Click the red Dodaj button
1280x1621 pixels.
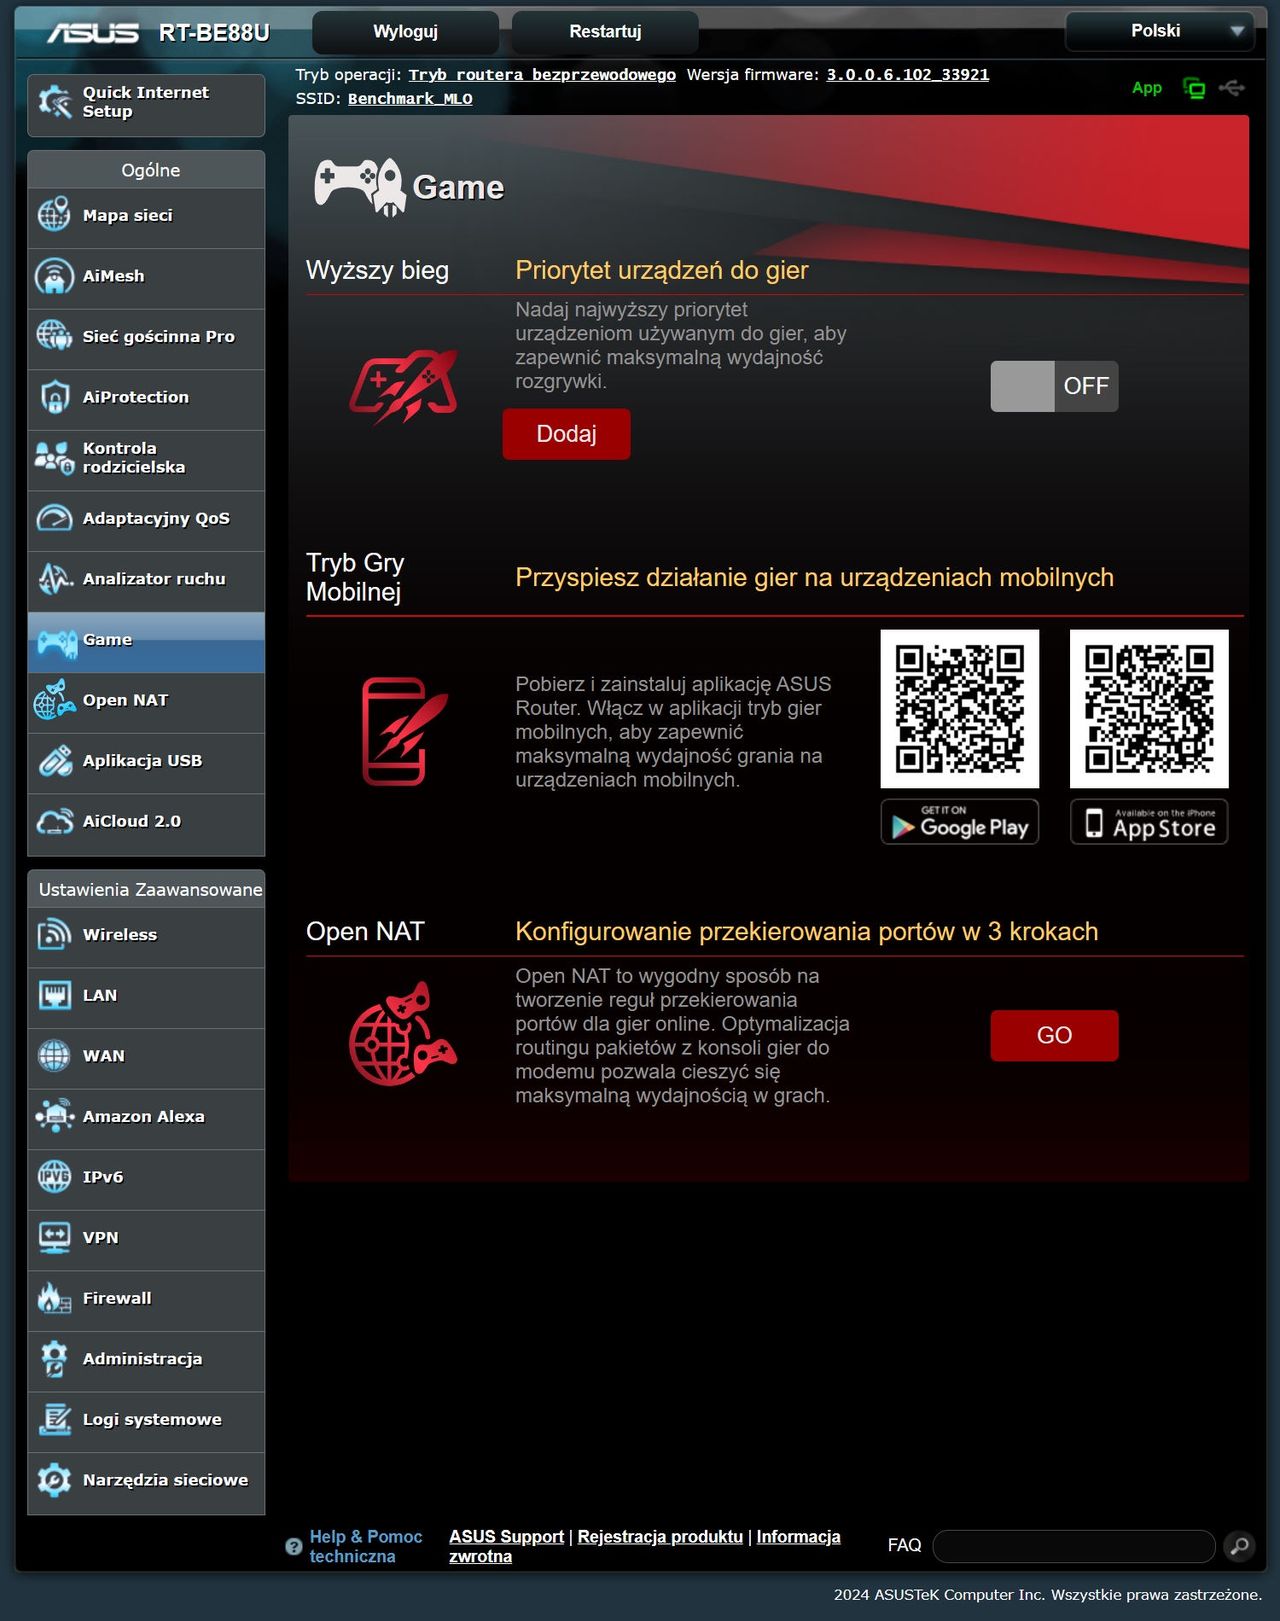coord(566,434)
